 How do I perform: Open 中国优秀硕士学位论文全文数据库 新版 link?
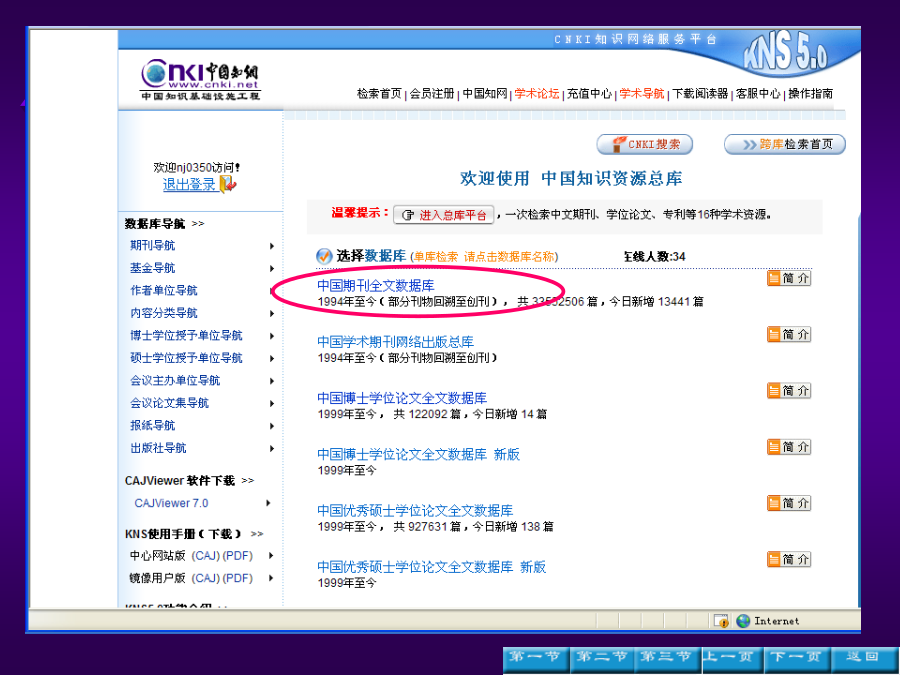click(431, 567)
